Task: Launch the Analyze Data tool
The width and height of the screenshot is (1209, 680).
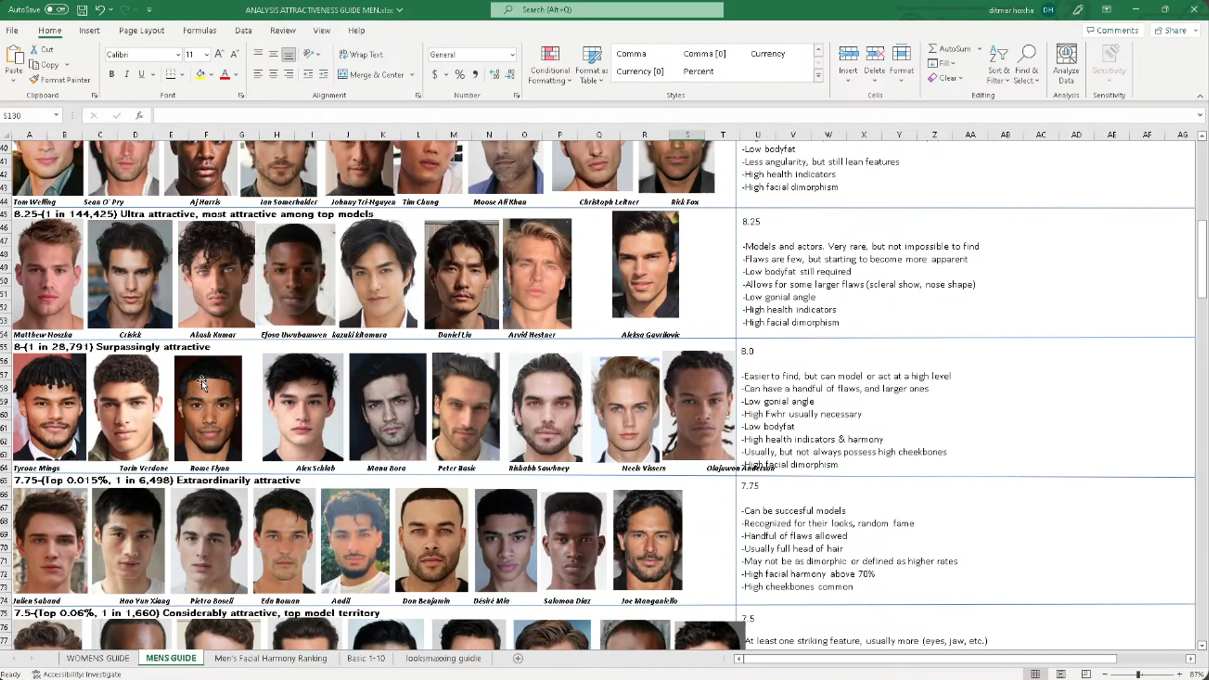Action: click(x=1066, y=64)
